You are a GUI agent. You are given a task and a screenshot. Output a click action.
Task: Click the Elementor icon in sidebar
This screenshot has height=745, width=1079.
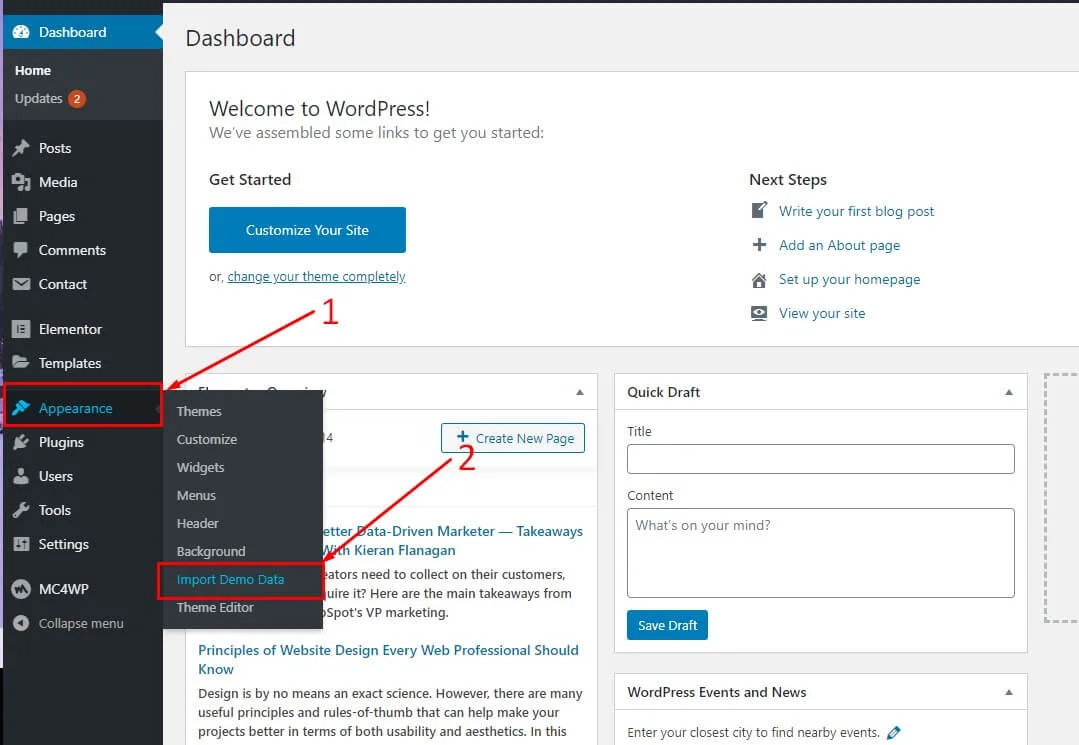click(21, 329)
